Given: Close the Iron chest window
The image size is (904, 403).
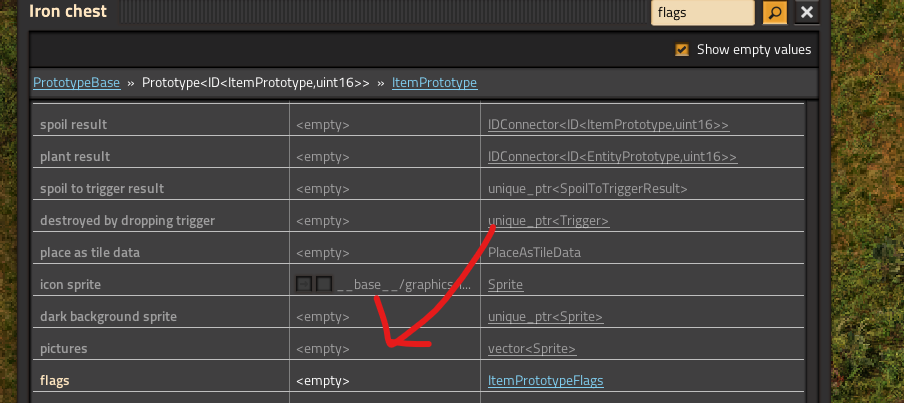Looking at the screenshot, I should coord(807,12).
